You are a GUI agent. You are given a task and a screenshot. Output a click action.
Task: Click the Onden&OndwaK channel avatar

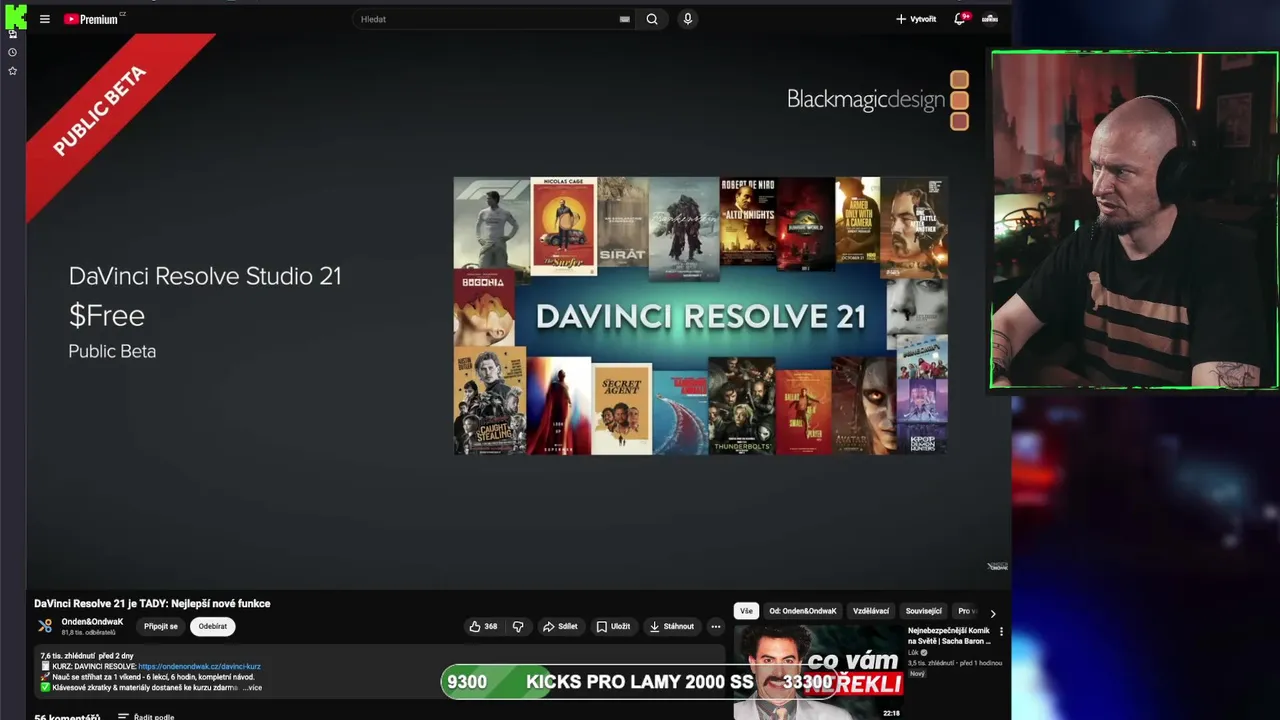(x=45, y=626)
